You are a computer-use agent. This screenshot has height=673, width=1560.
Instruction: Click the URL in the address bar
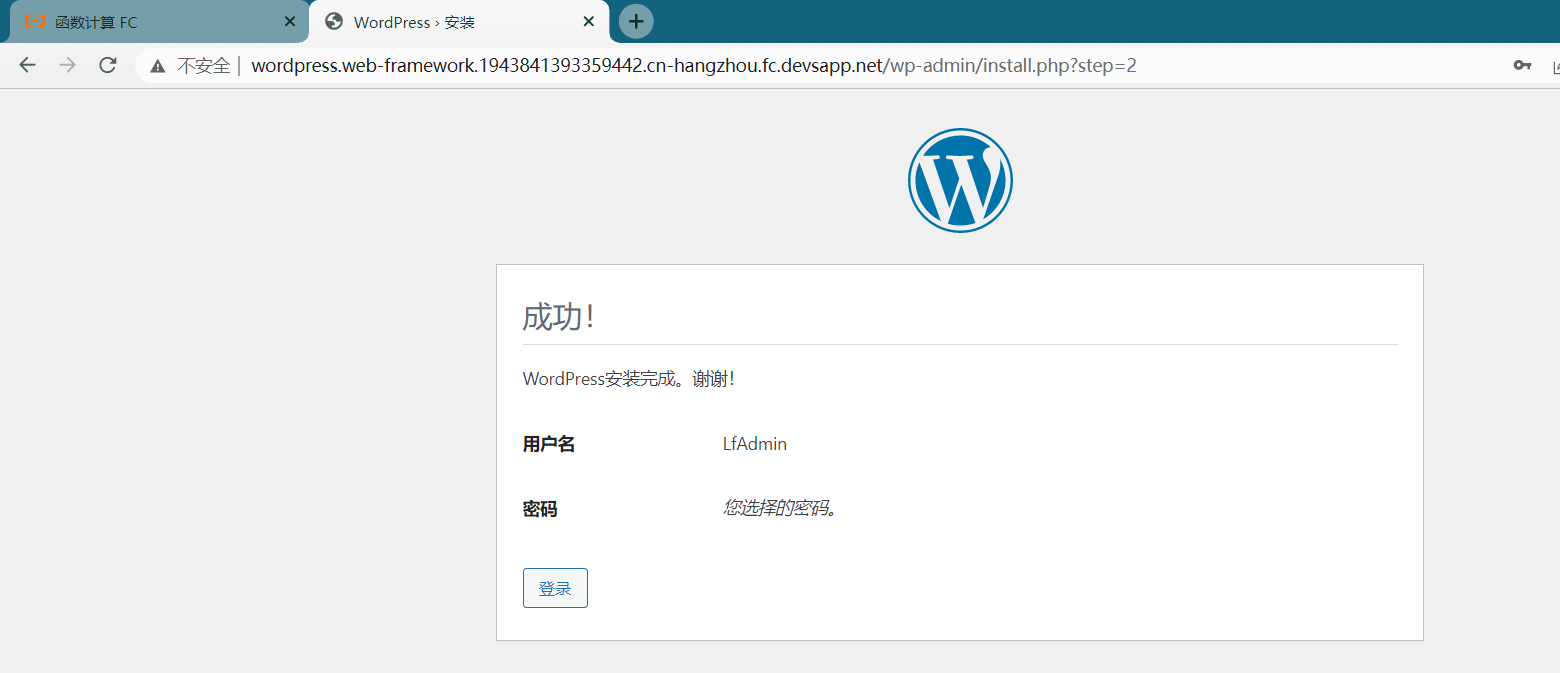(694, 66)
